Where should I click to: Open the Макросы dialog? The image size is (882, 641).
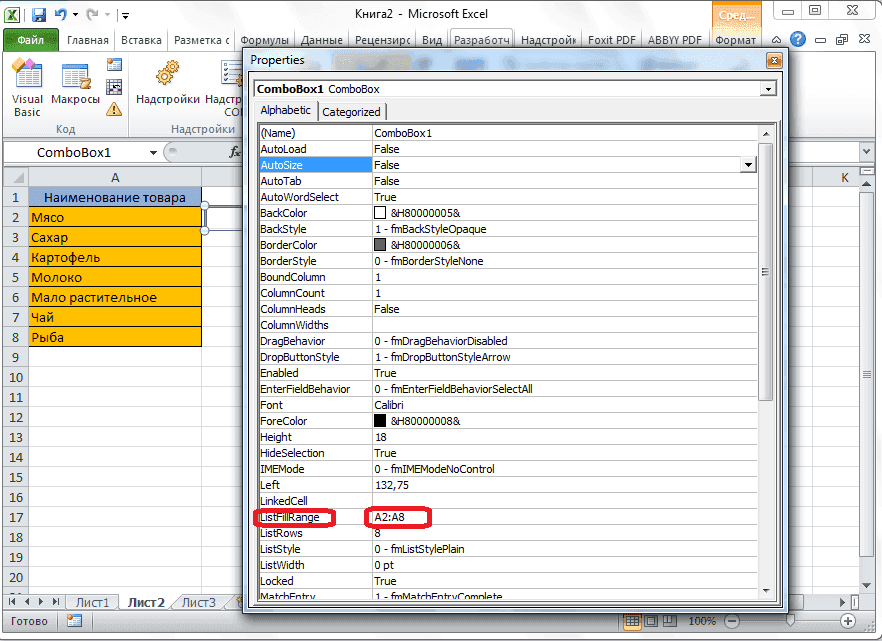75,80
